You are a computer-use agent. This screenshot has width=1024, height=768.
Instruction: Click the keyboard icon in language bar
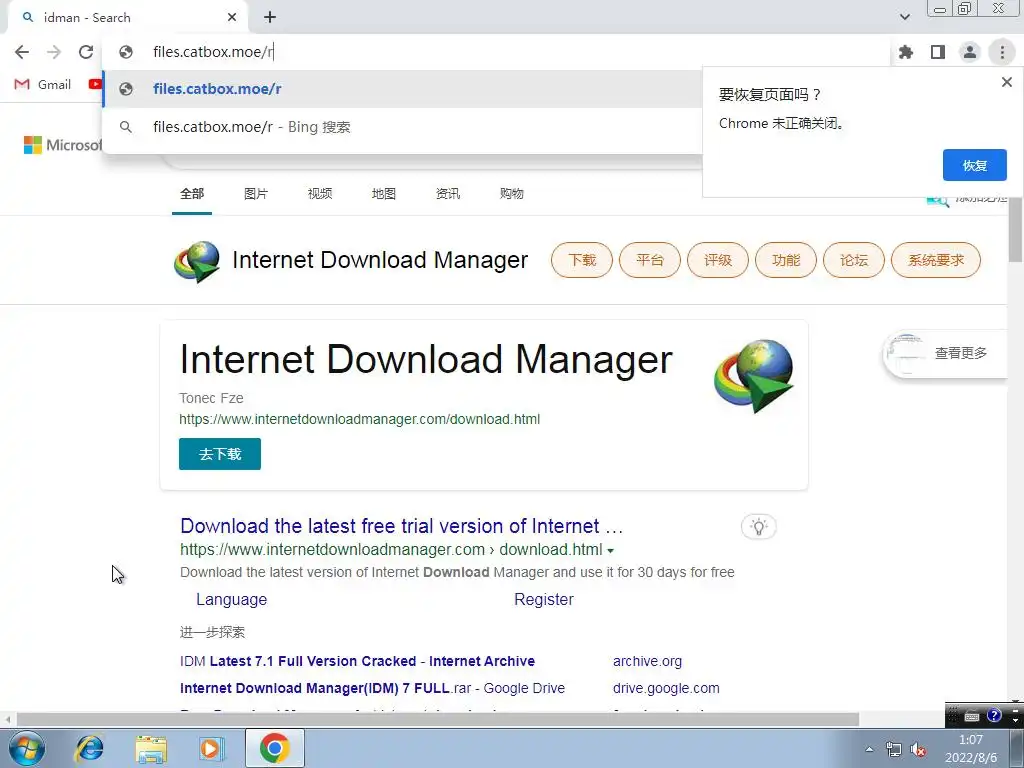(972, 716)
